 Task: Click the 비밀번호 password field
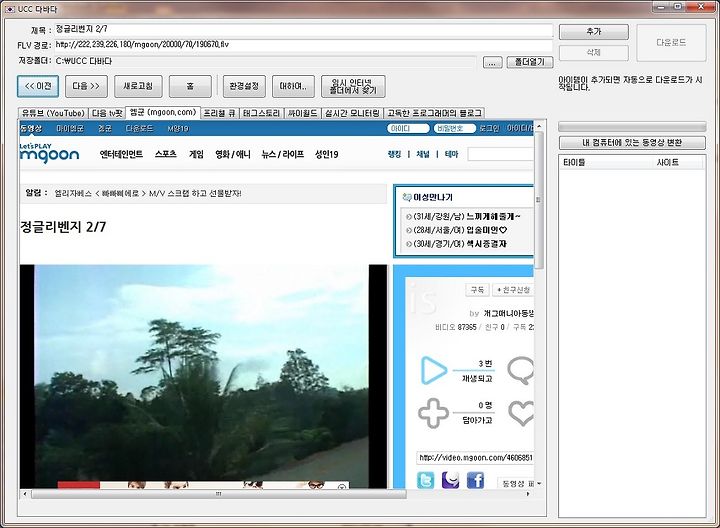click(455, 129)
